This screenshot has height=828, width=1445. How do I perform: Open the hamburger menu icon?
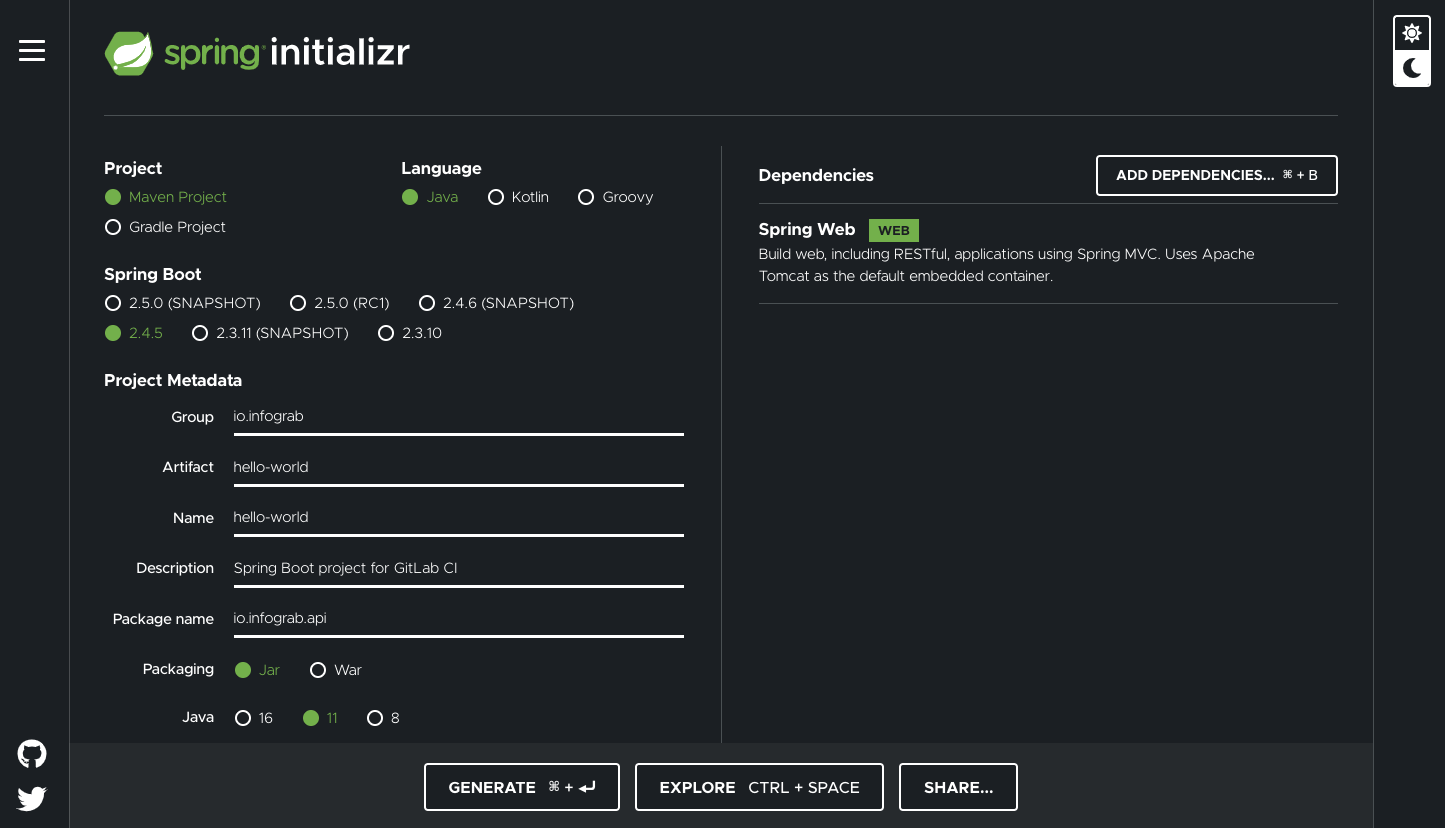pos(32,51)
